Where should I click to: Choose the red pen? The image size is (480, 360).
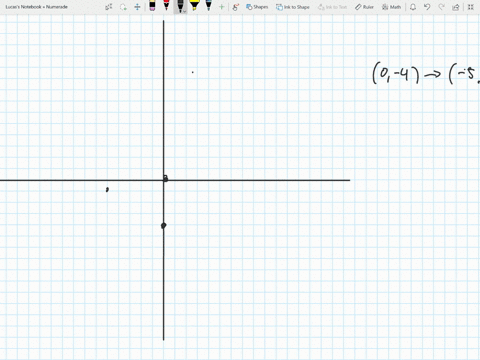[166, 6]
